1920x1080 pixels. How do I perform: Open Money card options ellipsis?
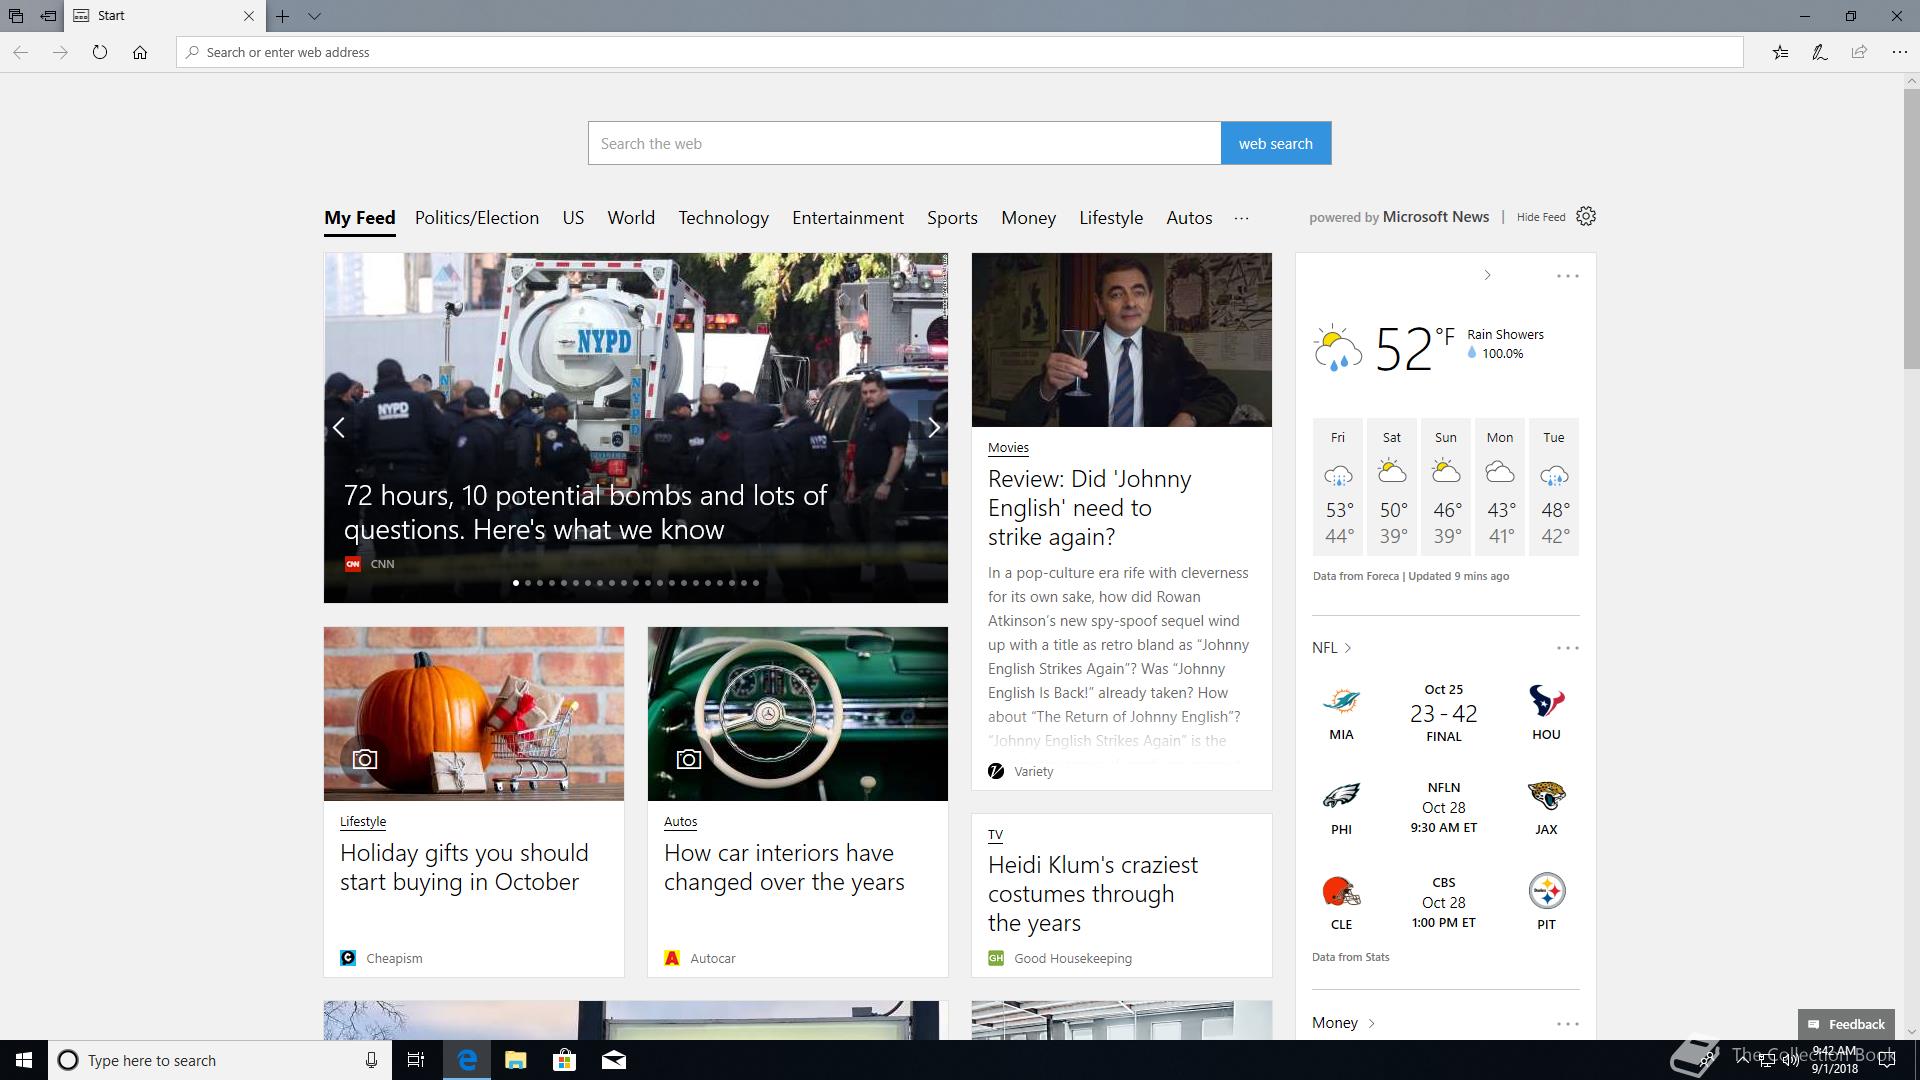1567,1023
